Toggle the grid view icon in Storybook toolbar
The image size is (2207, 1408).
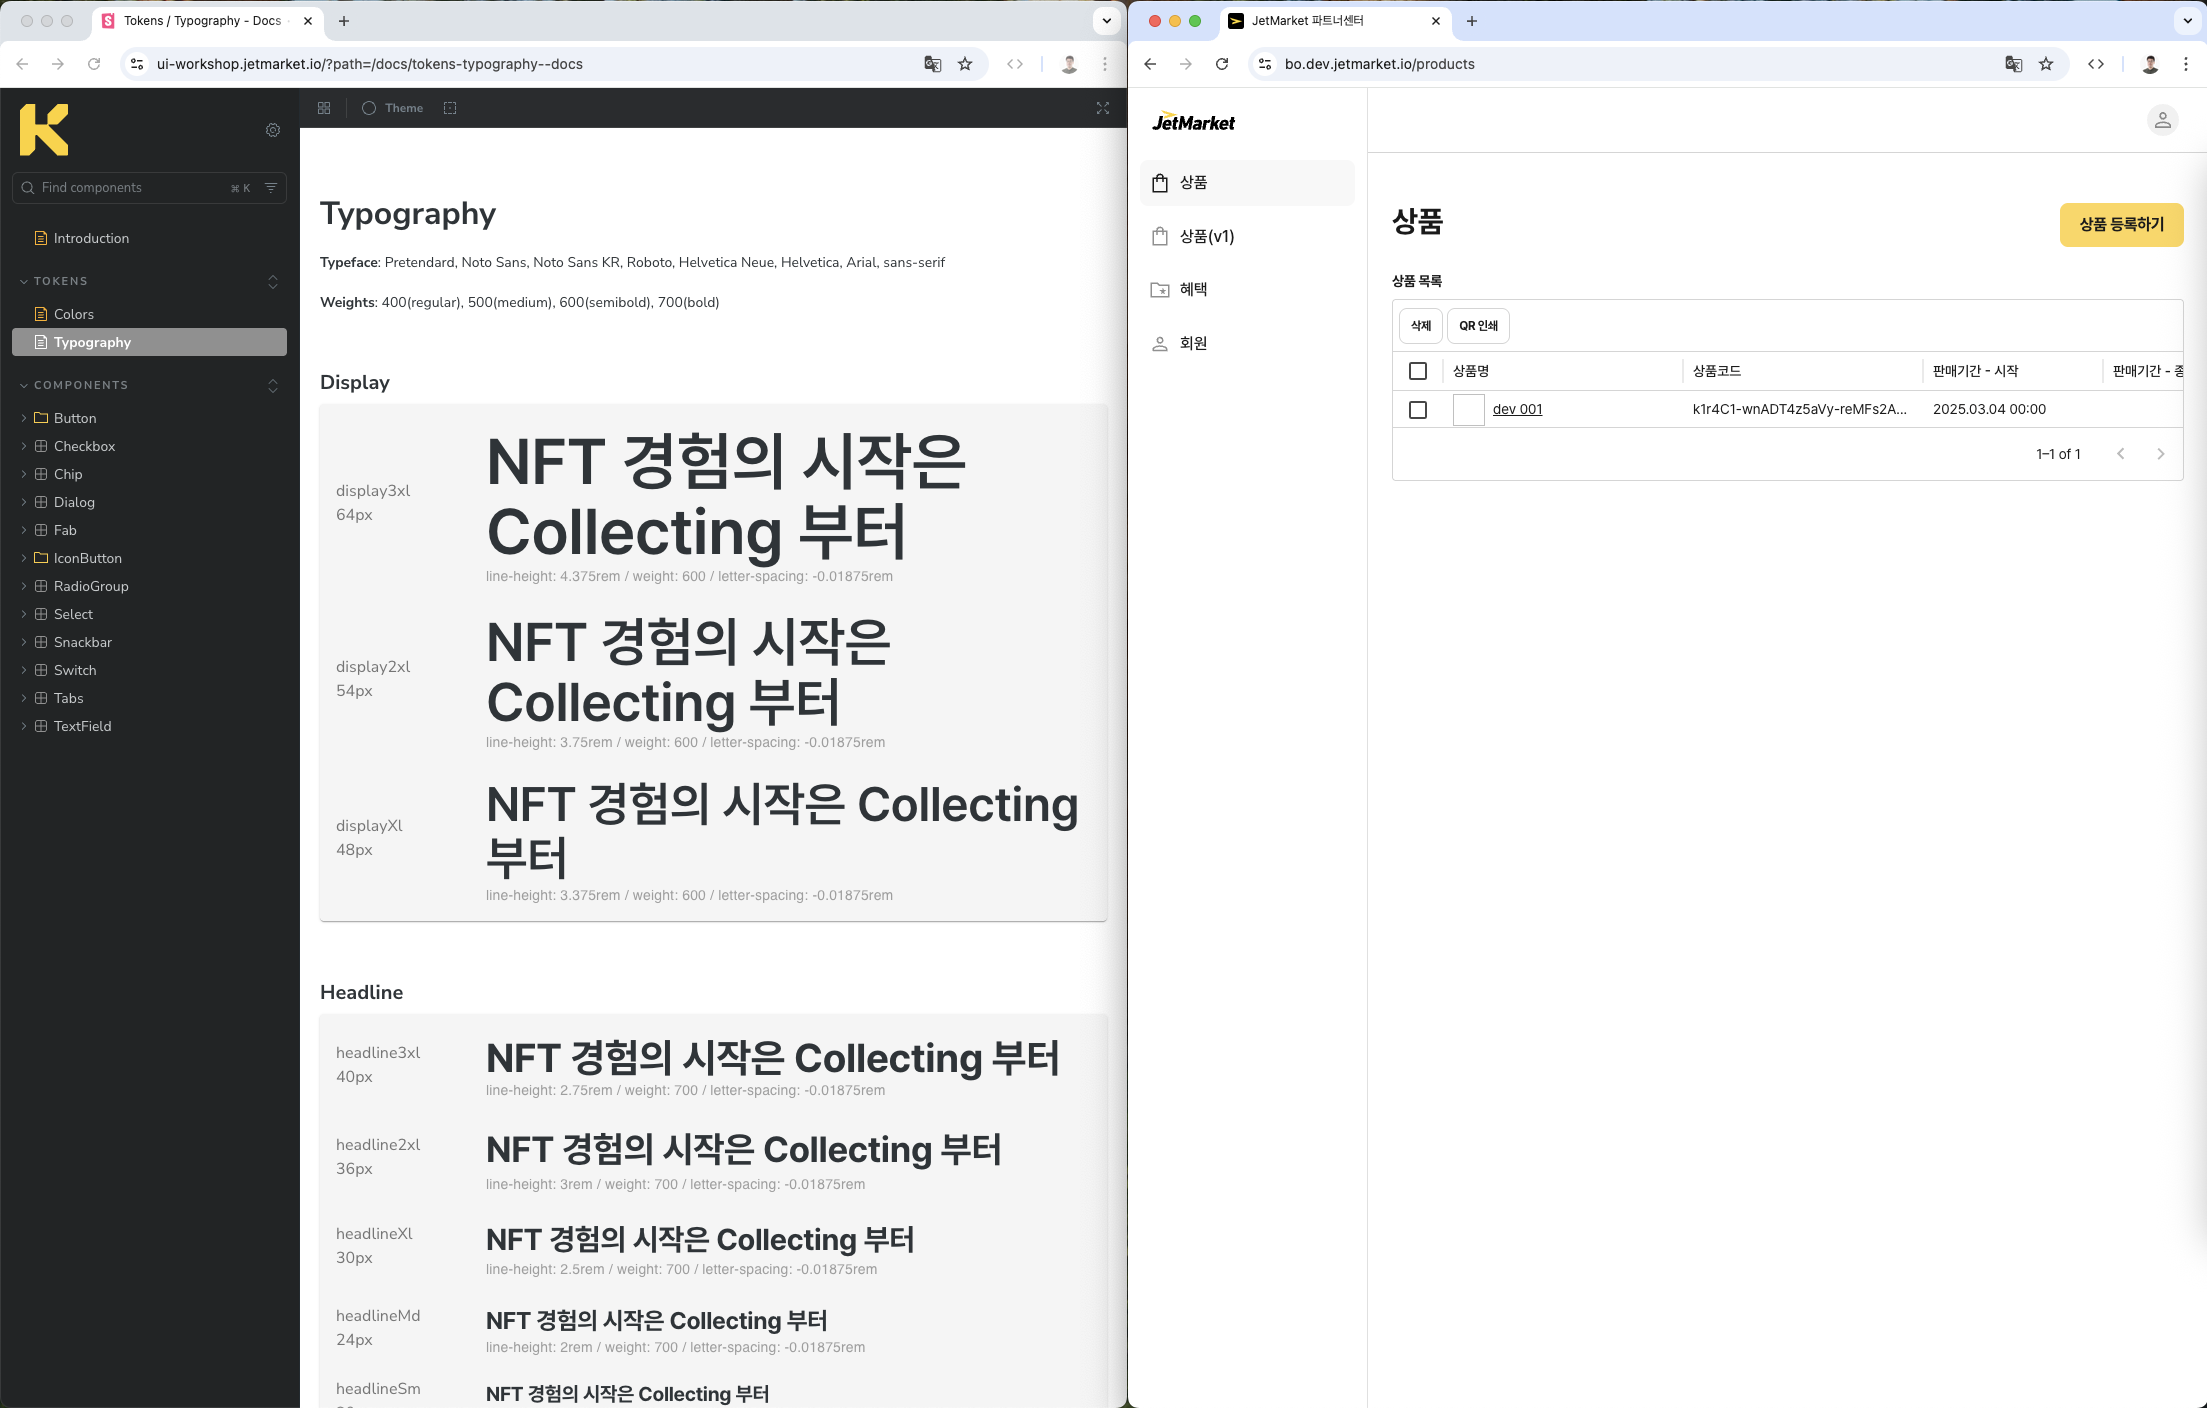pos(324,108)
